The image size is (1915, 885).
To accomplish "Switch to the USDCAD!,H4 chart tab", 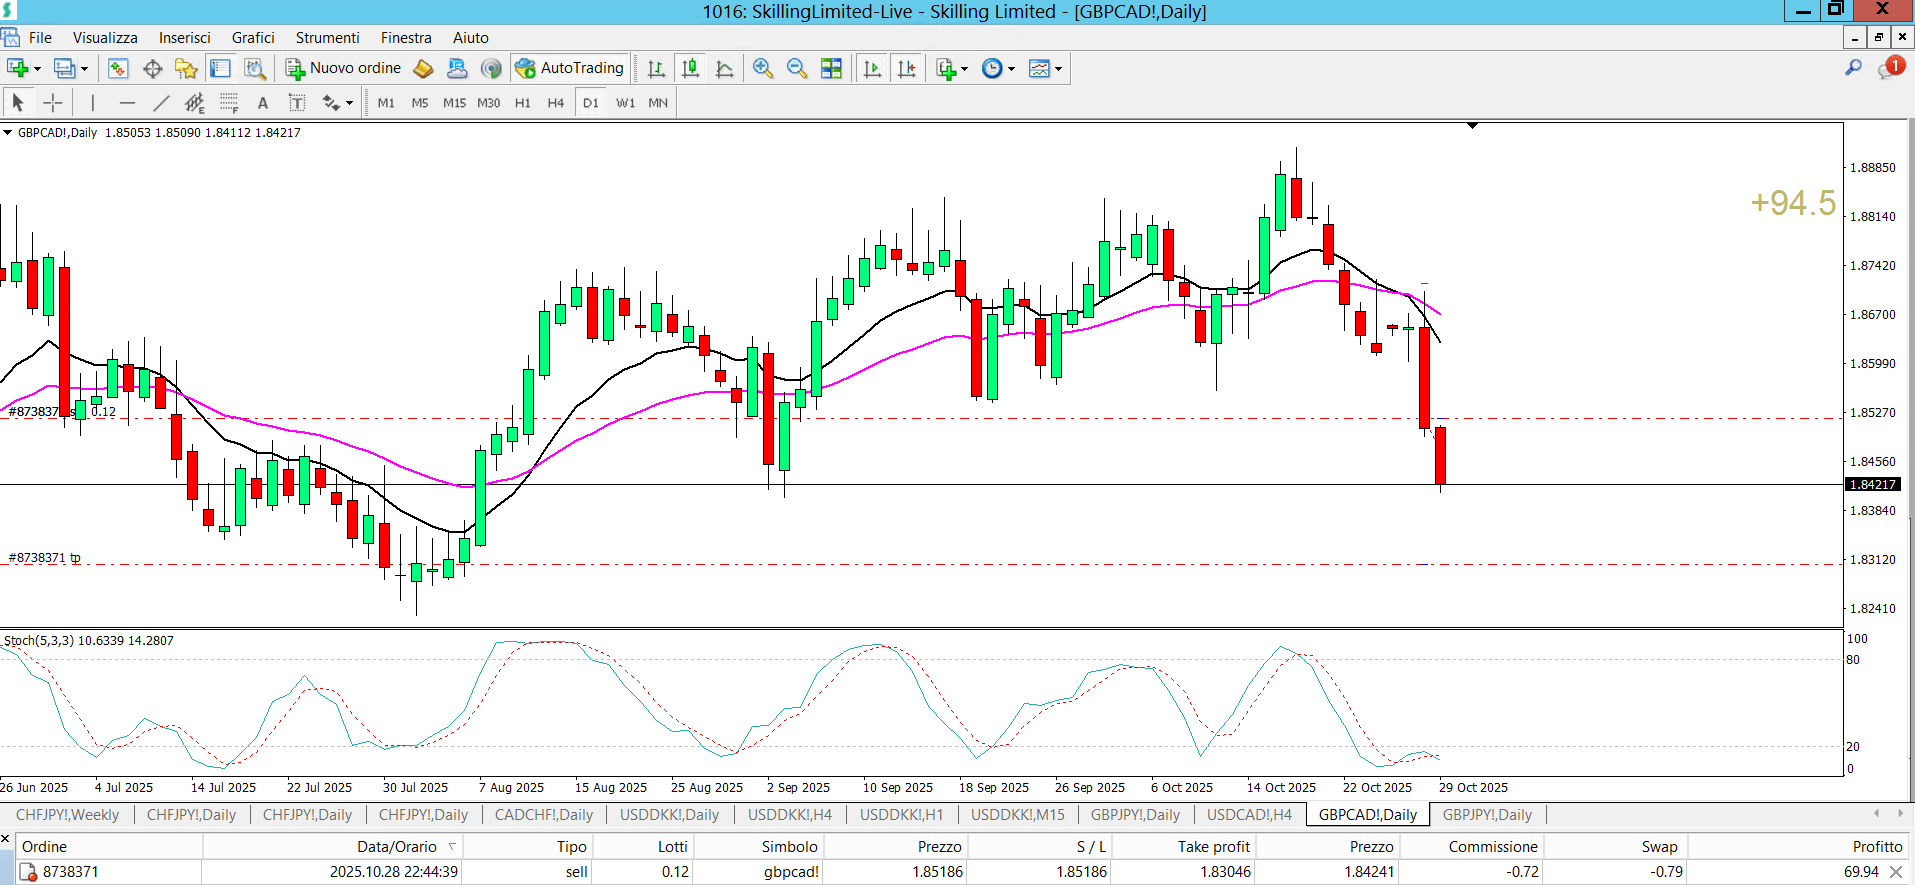I will [x=1249, y=814].
